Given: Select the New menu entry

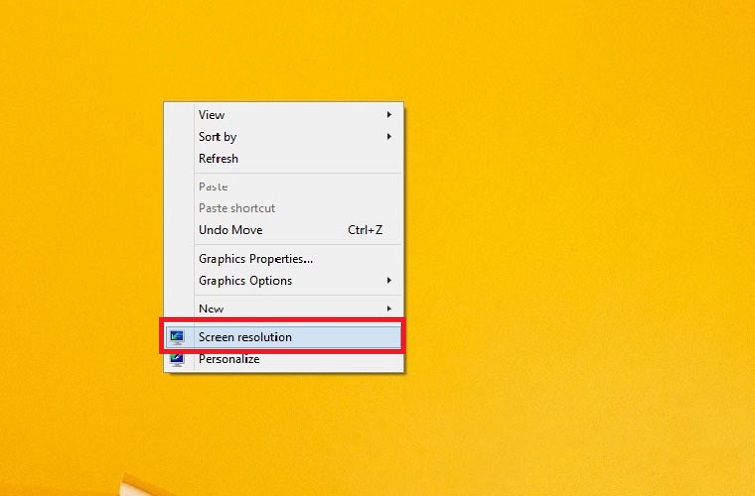Looking at the screenshot, I should tap(211, 309).
